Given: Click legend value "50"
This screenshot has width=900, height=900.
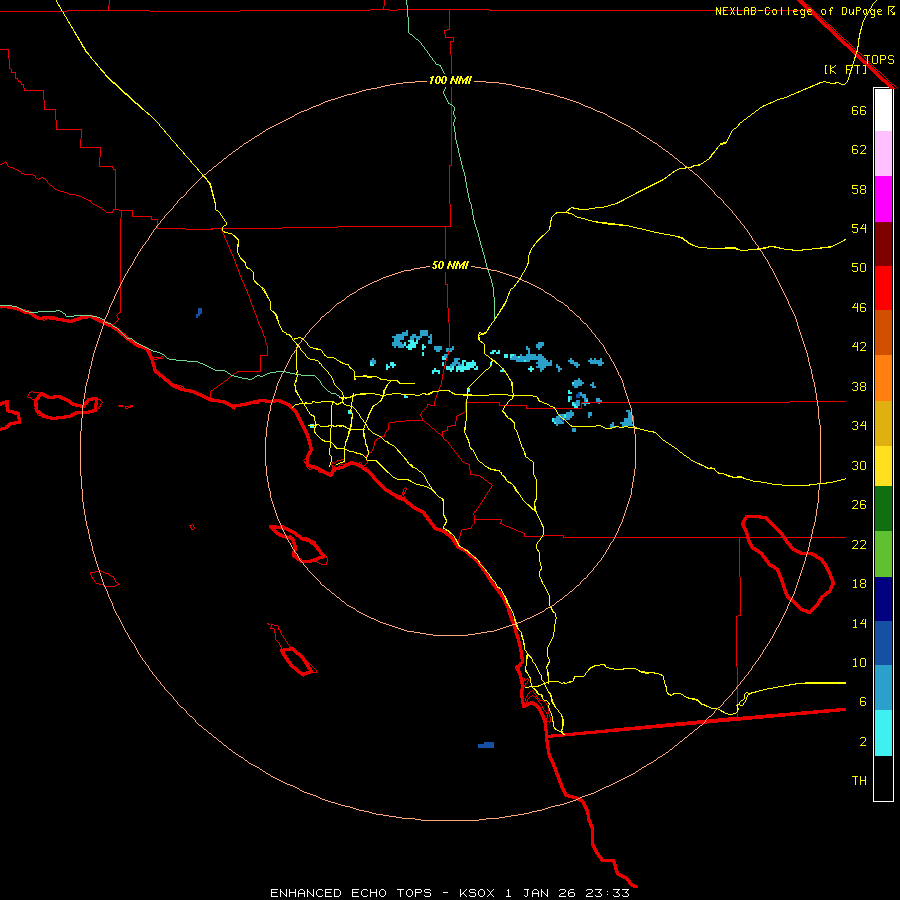Looking at the screenshot, I should (859, 267).
